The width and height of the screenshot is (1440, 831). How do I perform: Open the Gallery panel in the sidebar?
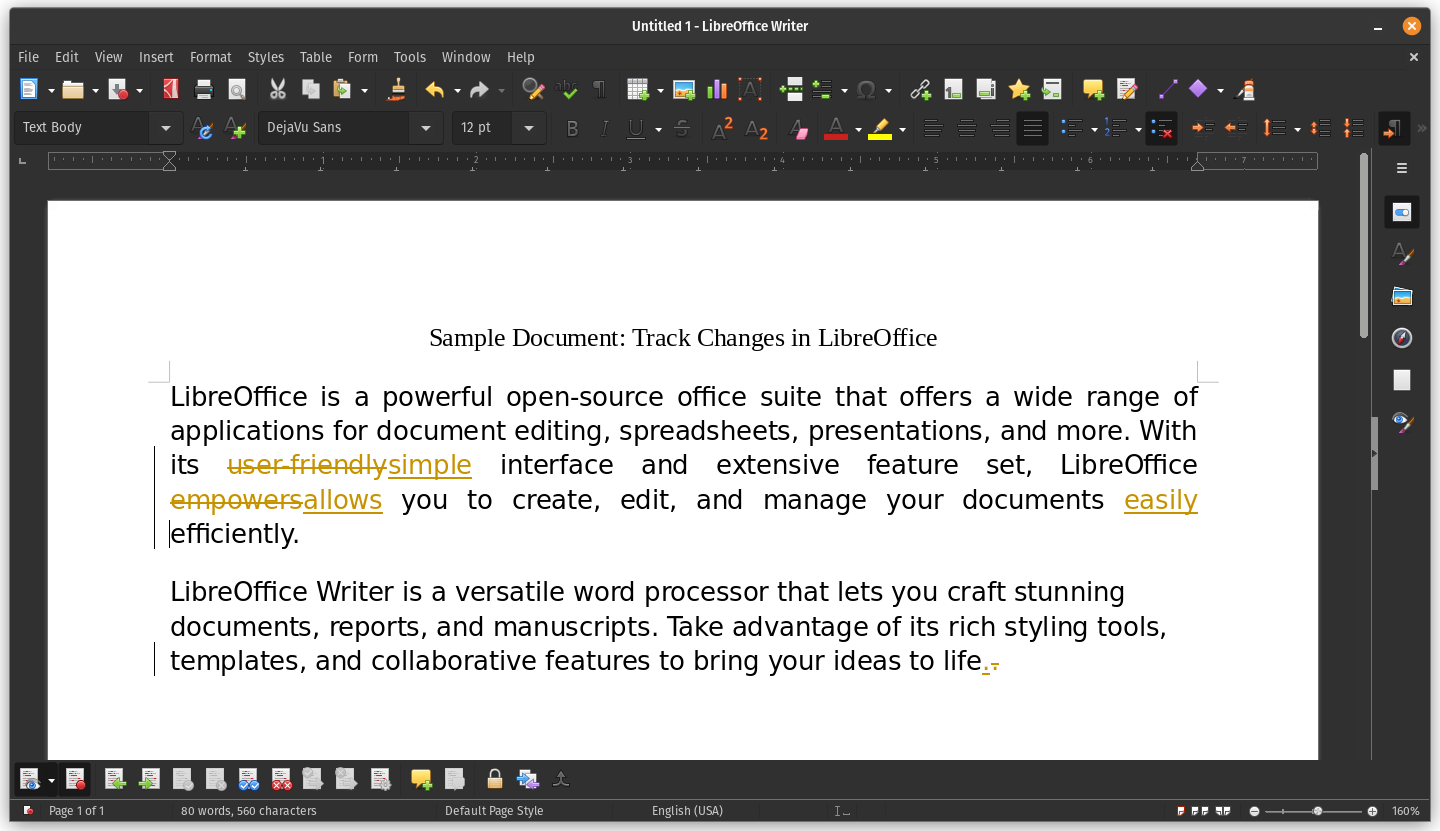1401,296
